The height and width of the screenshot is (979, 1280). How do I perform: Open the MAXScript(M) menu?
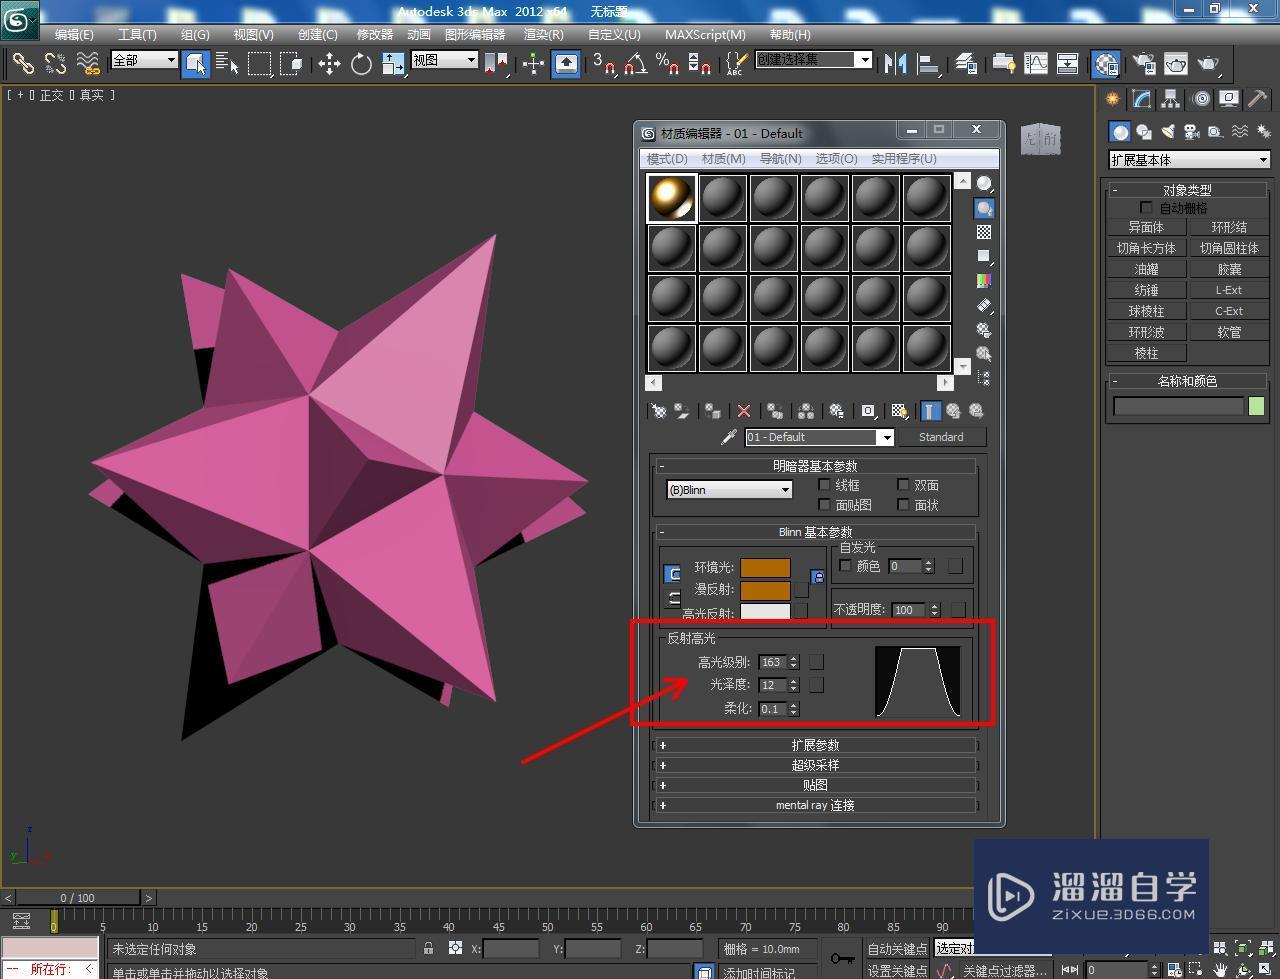[705, 34]
